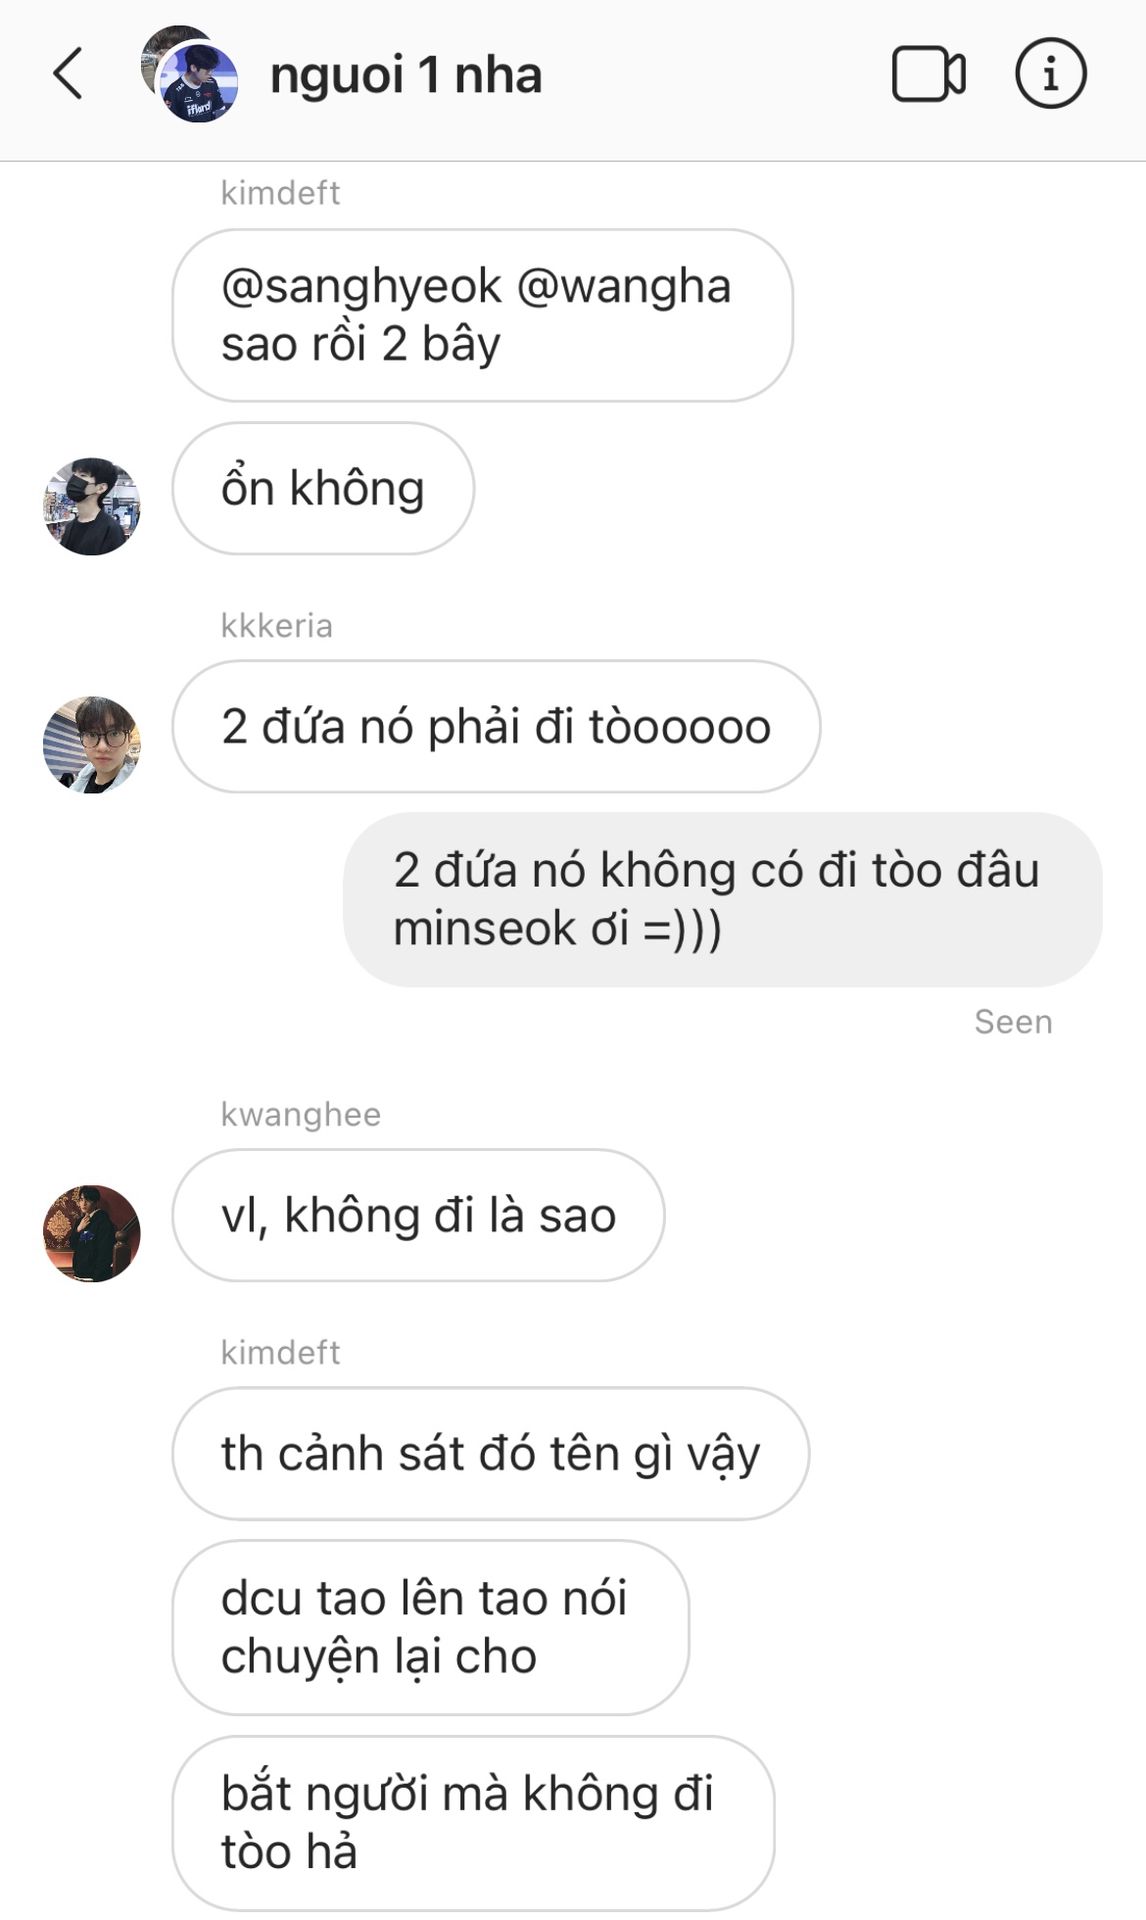Tap the 'dcu tao lên tao nói chuyện' bubble

click(x=430, y=1627)
